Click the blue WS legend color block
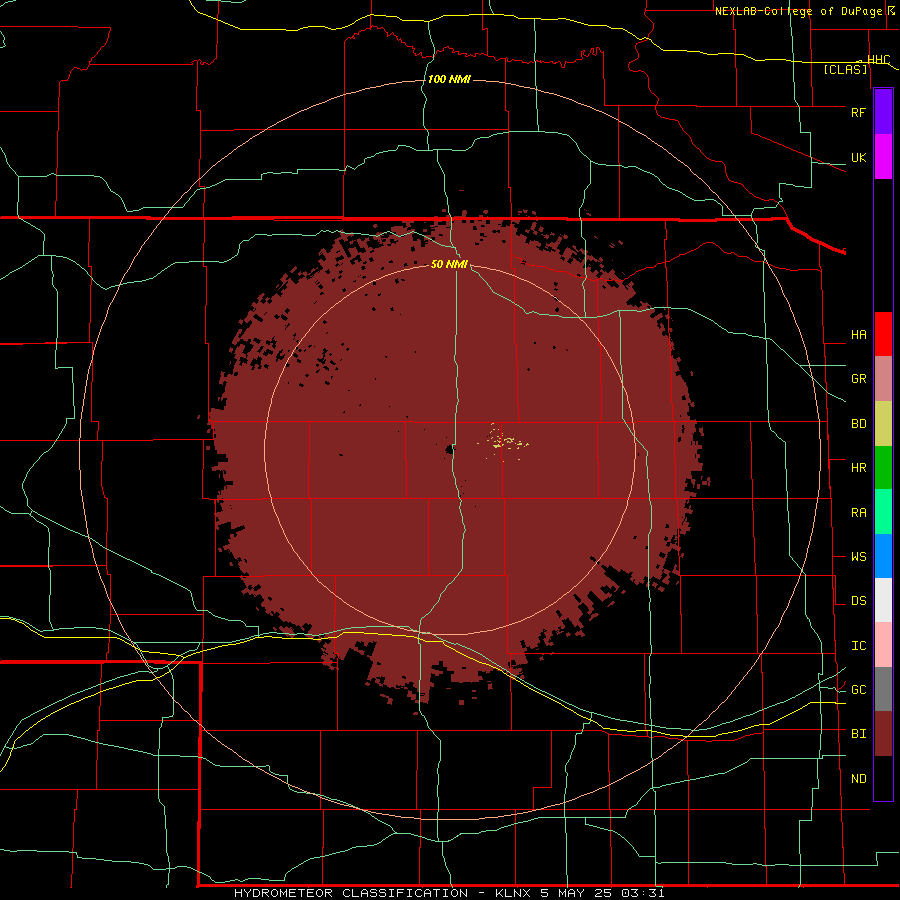900x900 pixels. coord(883,556)
